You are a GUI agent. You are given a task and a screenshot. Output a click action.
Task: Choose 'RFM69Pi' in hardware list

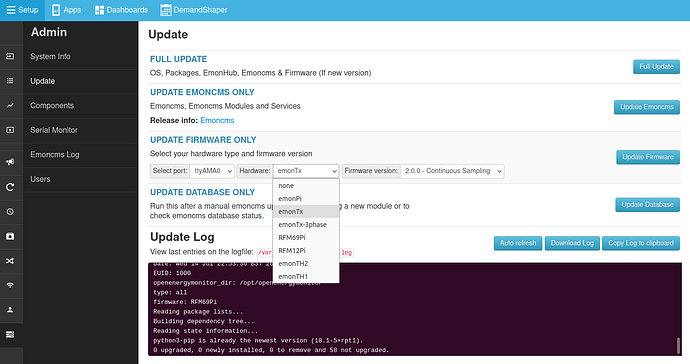pos(306,238)
